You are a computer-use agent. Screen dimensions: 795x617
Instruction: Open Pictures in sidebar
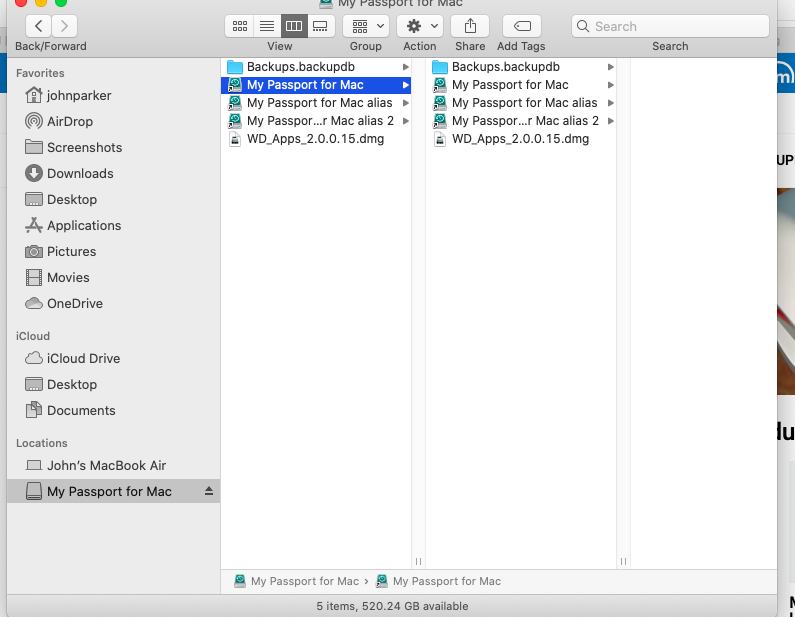pyautogui.click(x=114, y=251)
